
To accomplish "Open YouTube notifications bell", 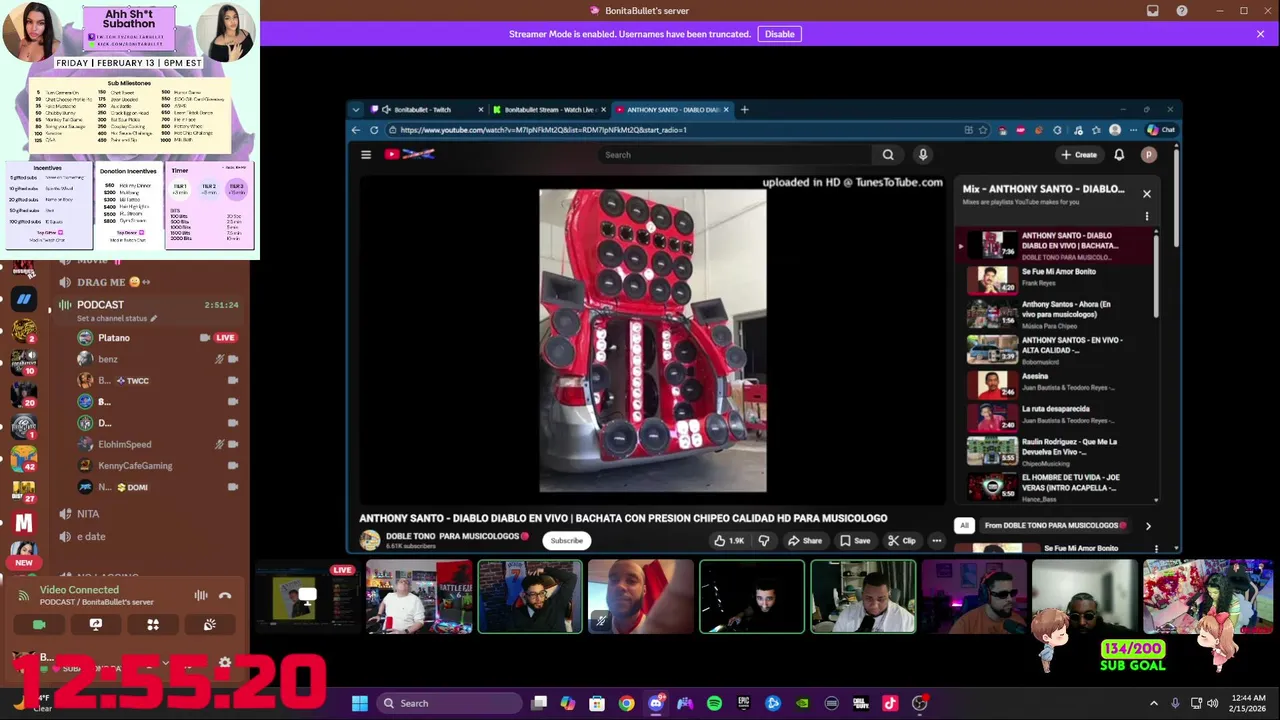I will (x=1119, y=155).
